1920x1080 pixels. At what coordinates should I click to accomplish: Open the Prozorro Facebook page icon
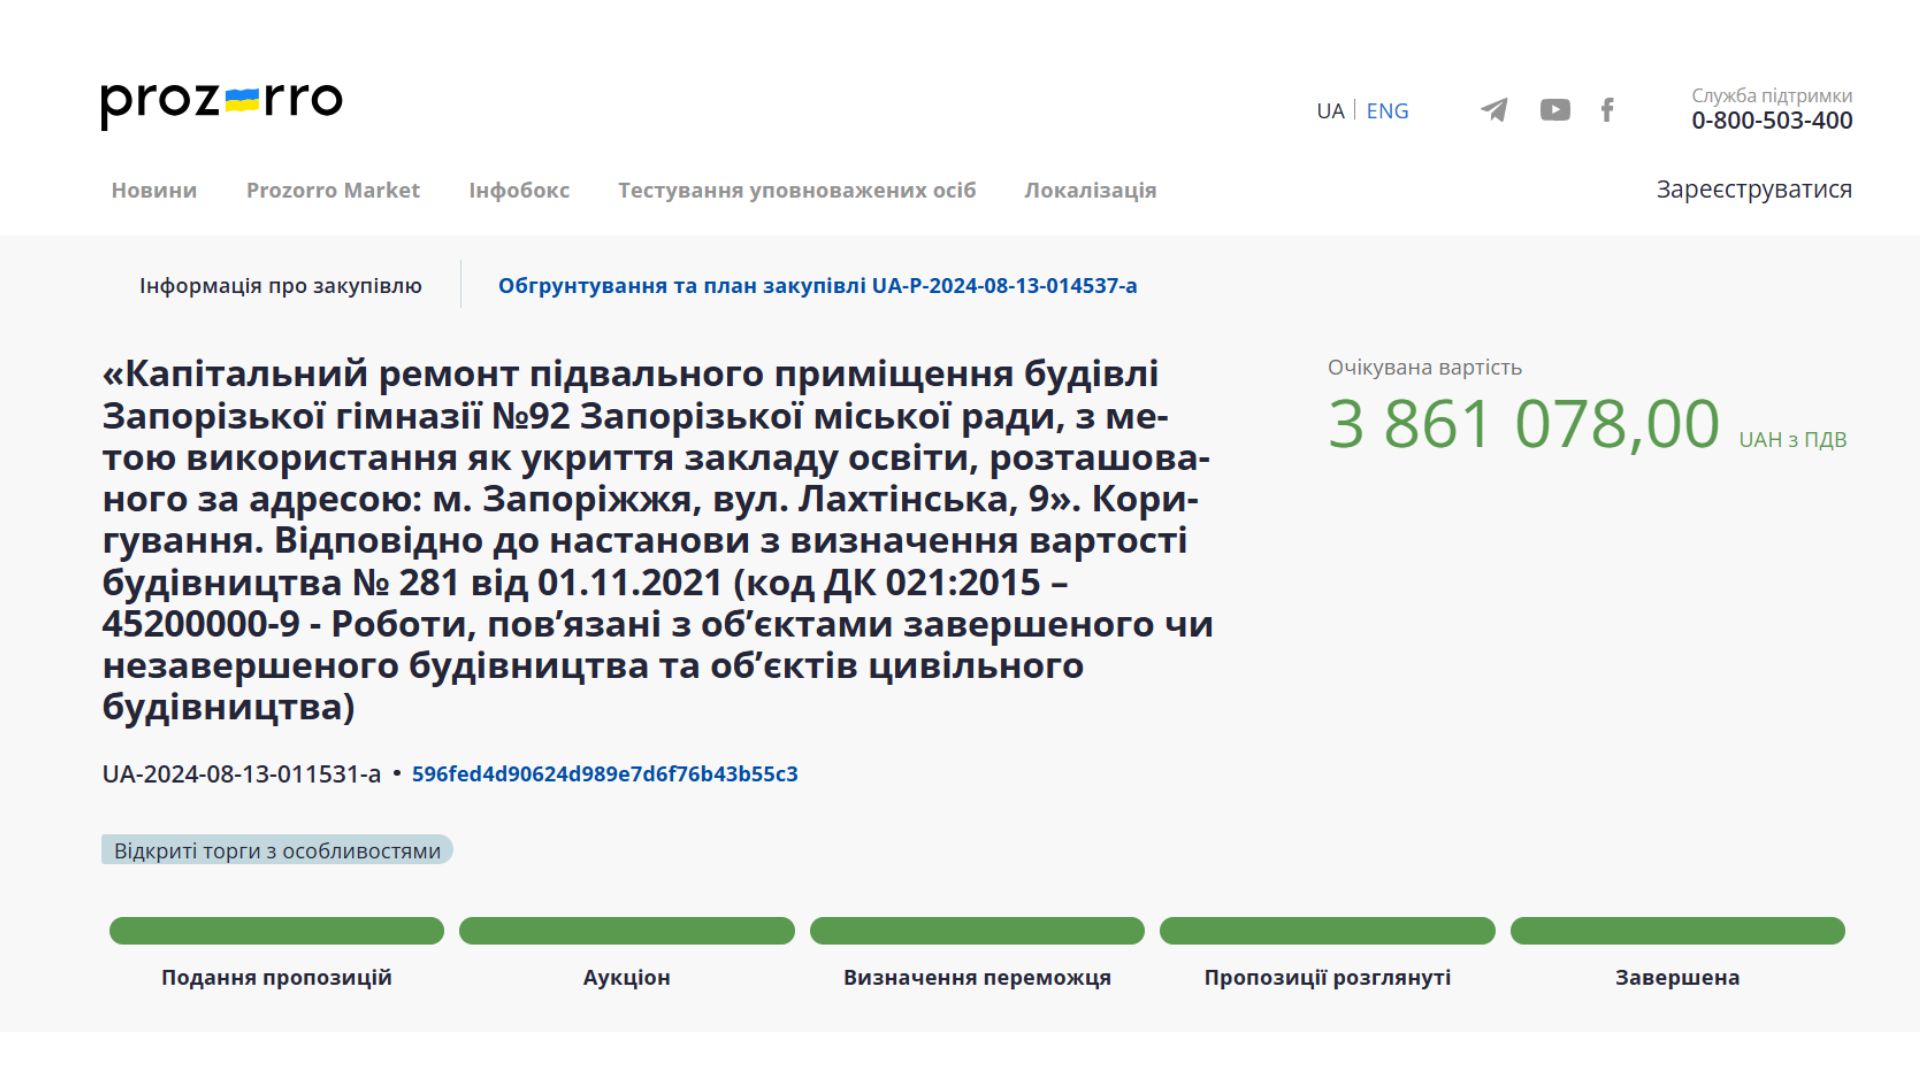[x=1607, y=110]
